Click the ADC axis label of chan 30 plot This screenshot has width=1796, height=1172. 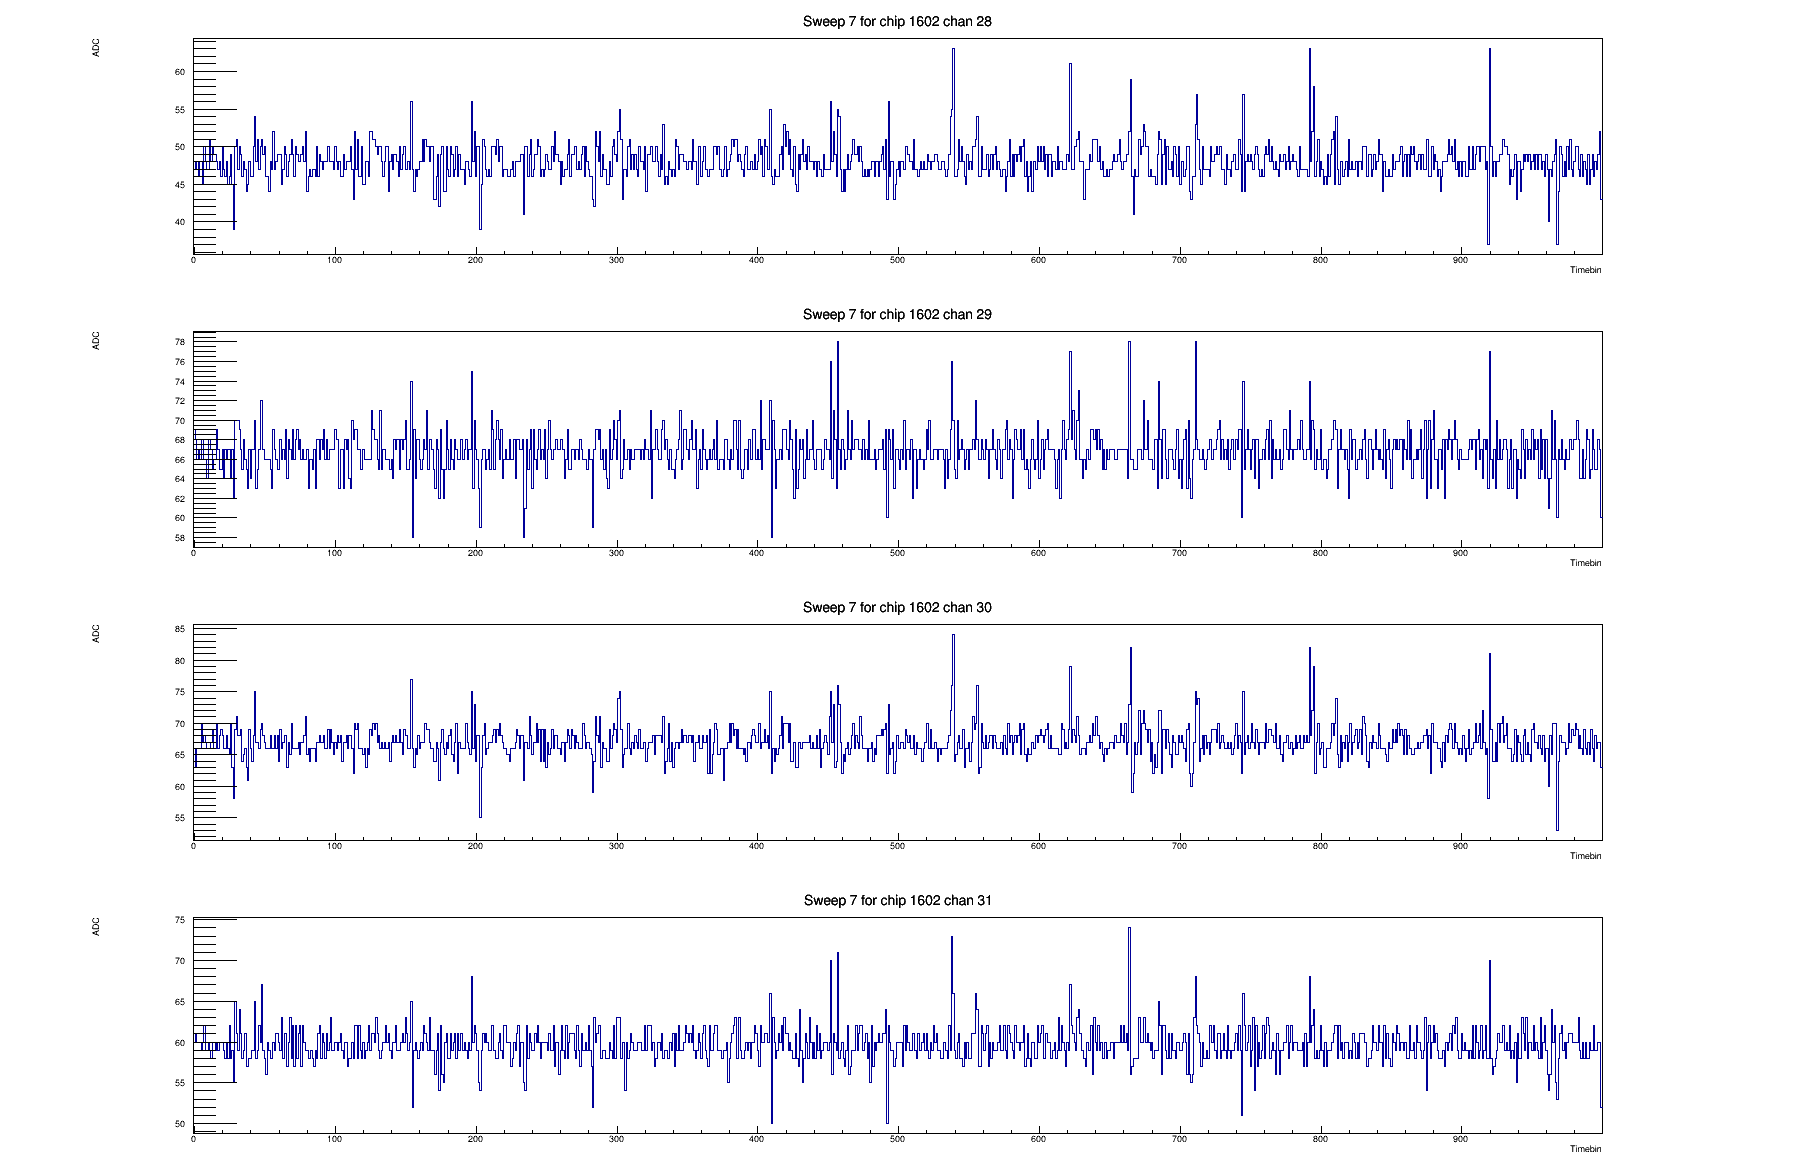(x=96, y=633)
